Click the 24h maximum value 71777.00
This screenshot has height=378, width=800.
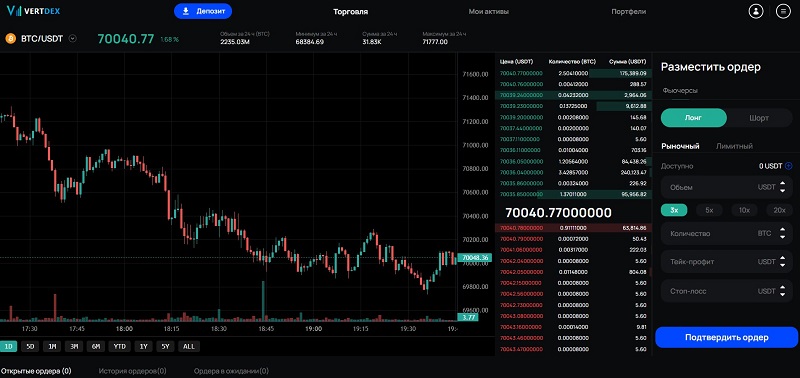click(435, 42)
